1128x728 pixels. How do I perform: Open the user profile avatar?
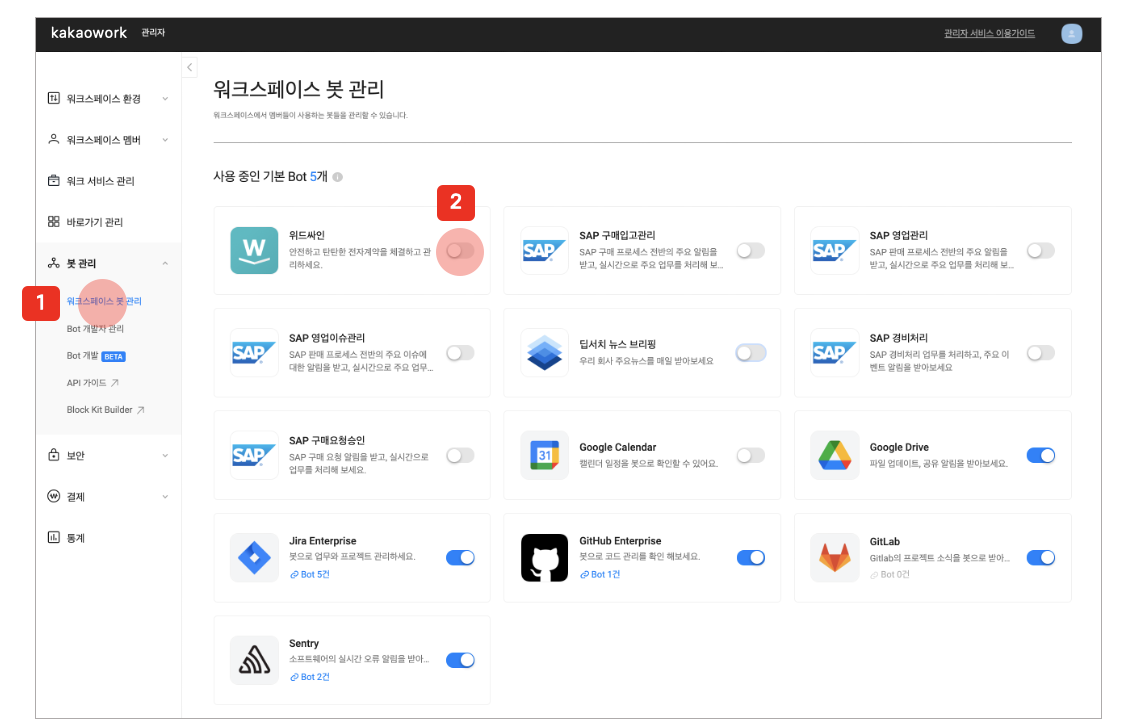point(1071,33)
